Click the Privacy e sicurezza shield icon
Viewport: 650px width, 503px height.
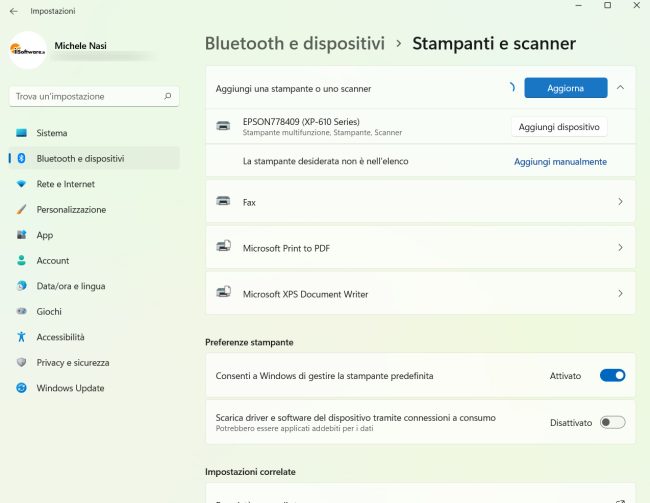21,362
